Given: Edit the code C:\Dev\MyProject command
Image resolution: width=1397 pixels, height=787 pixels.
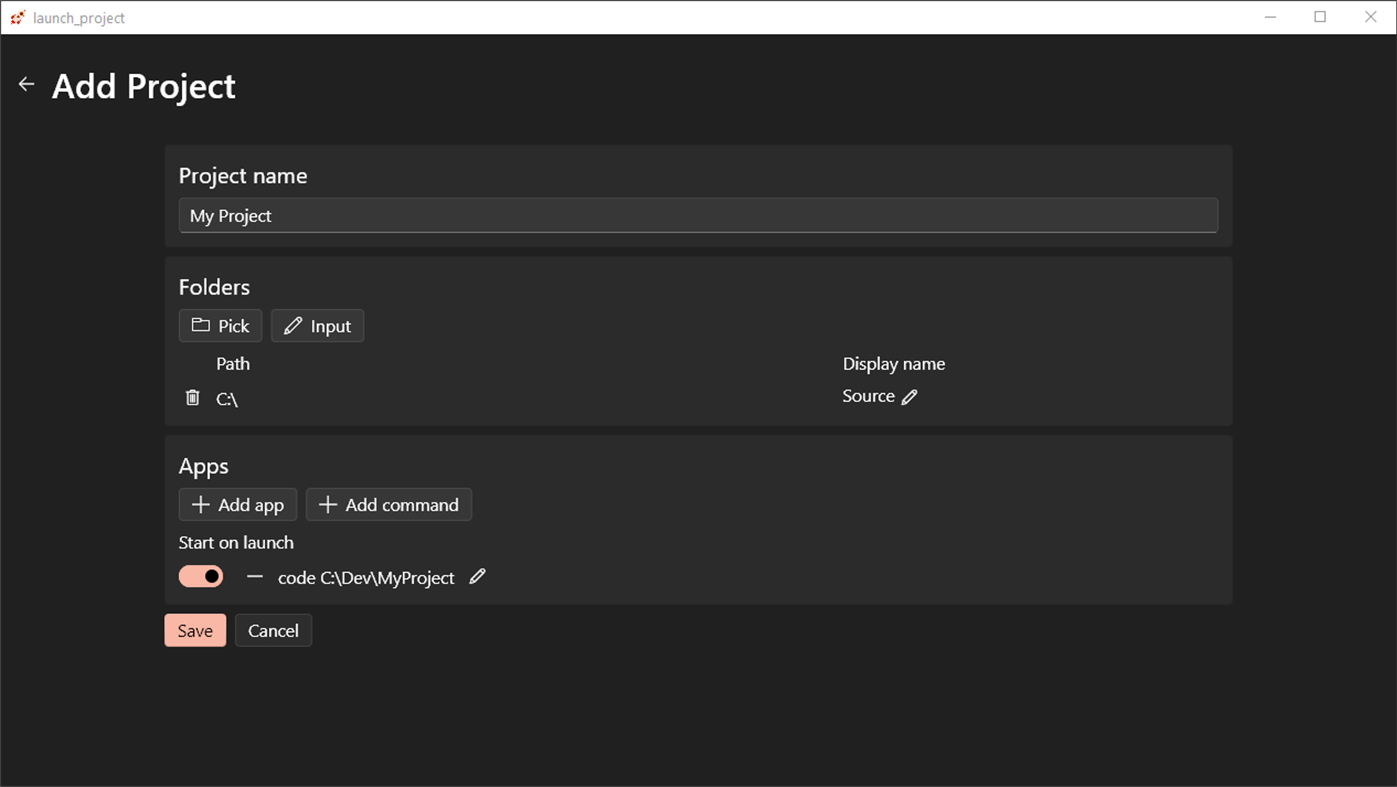Looking at the screenshot, I should [478, 576].
